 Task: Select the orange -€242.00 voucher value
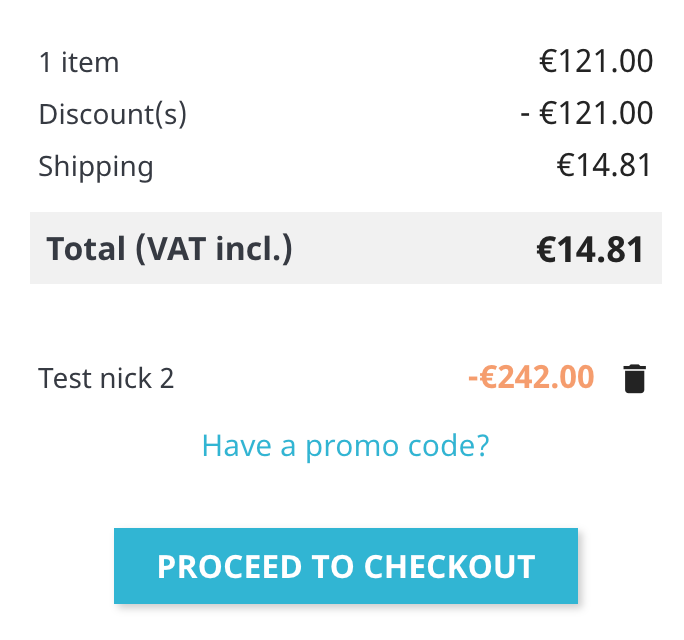point(531,378)
